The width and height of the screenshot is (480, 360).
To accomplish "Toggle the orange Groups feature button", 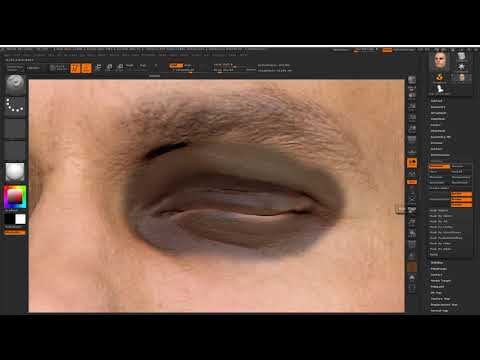I will 462,199.
